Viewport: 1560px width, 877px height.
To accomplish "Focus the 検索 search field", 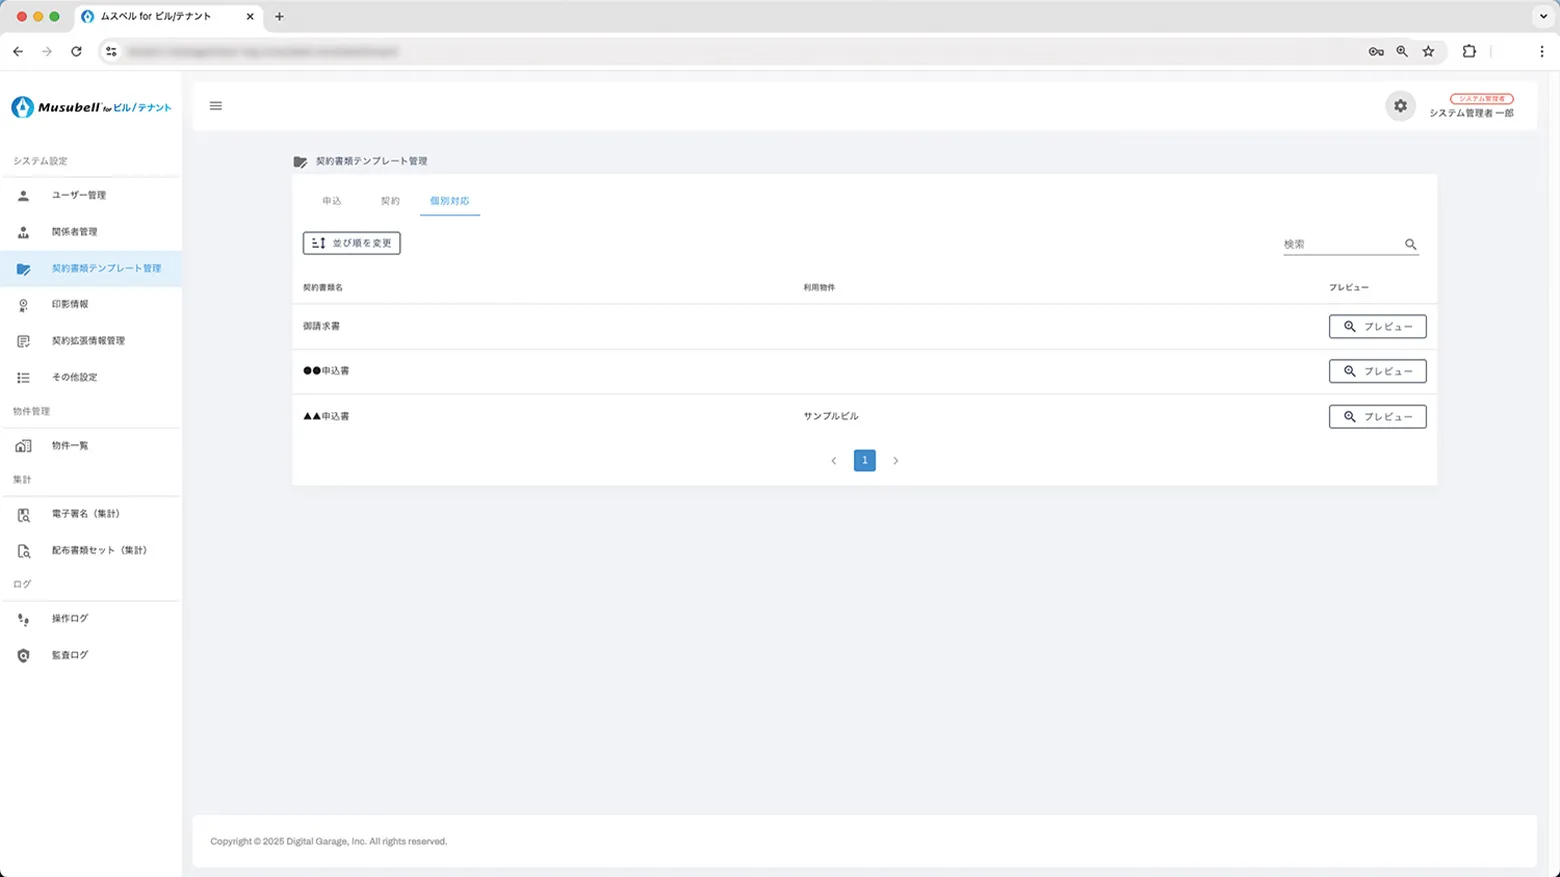I will tap(1340, 244).
